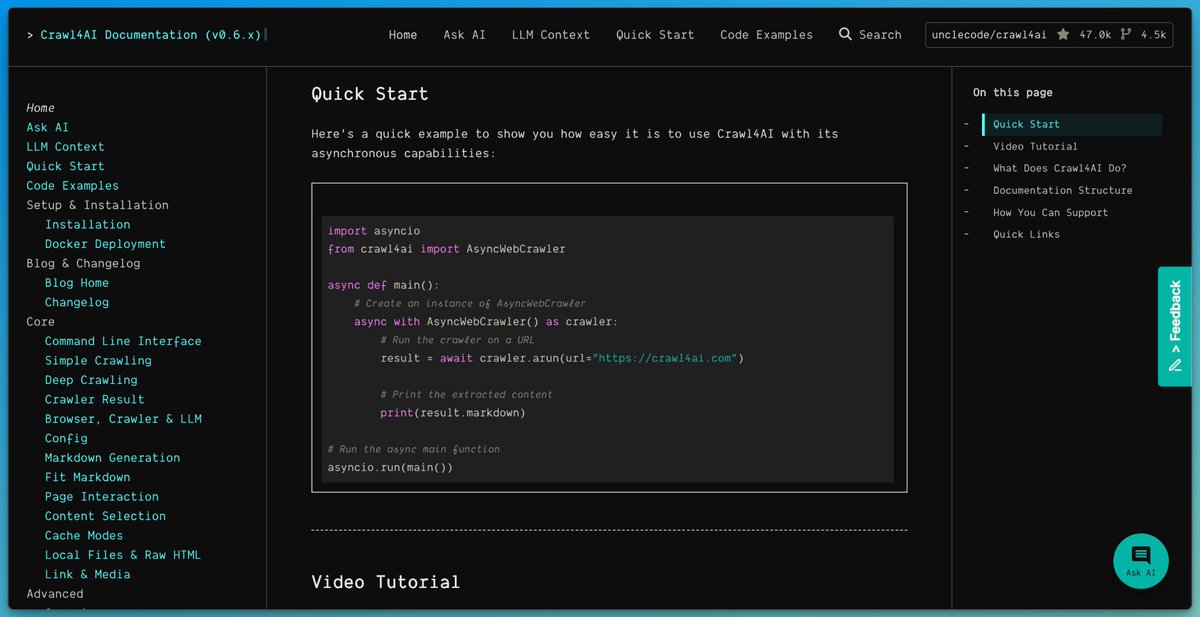The image size is (1200, 617).
Task: Select Quick Start in top navigation
Action: (655, 34)
